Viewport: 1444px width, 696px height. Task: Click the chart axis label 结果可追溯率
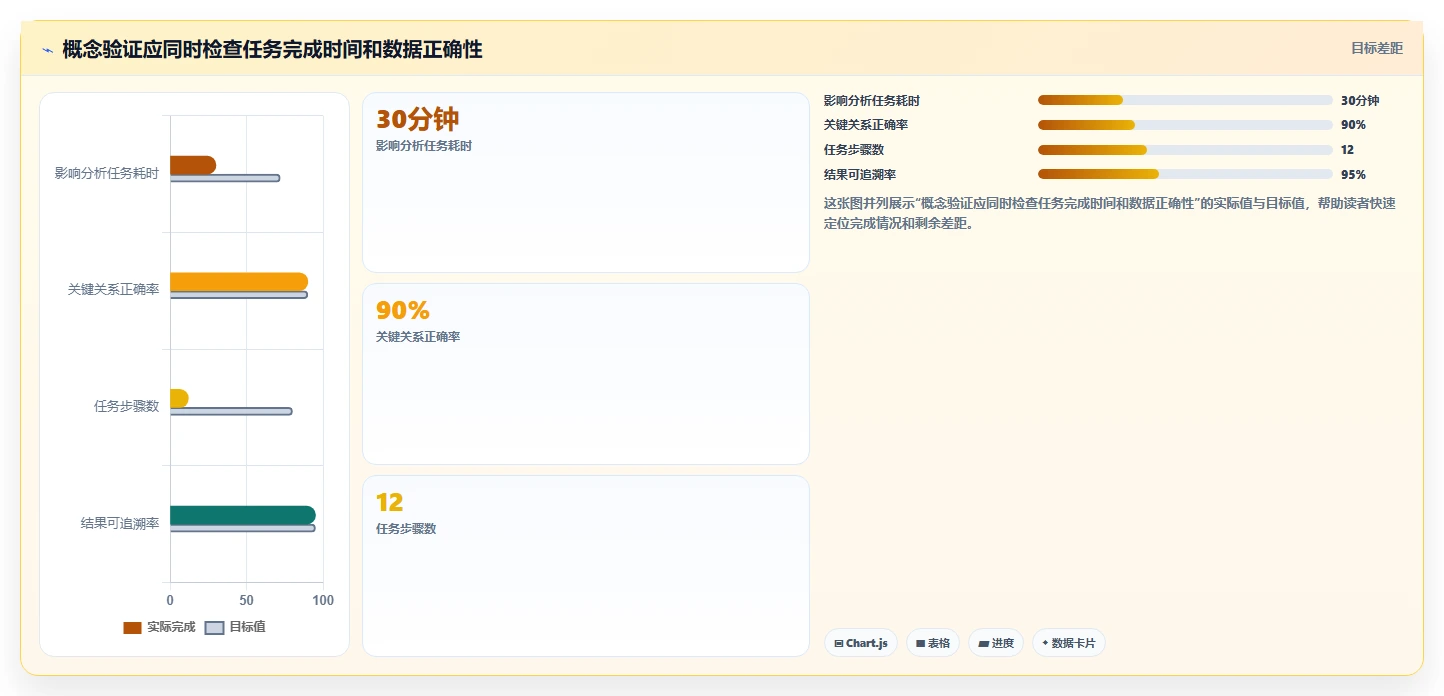tap(120, 523)
